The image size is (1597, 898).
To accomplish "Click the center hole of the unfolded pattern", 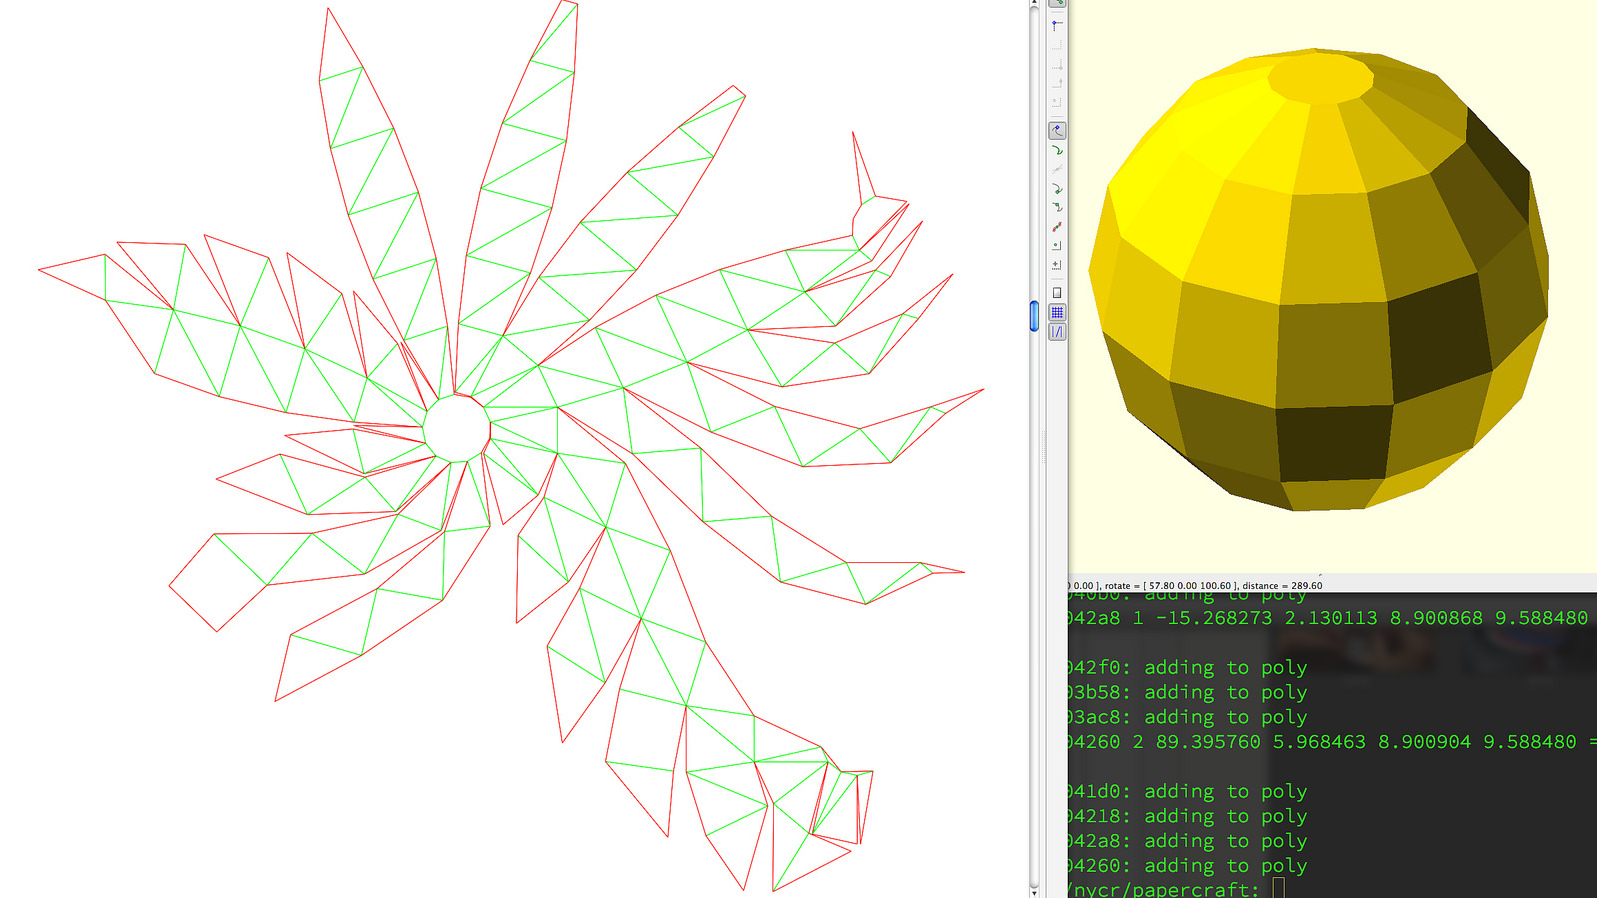I will (x=456, y=428).
